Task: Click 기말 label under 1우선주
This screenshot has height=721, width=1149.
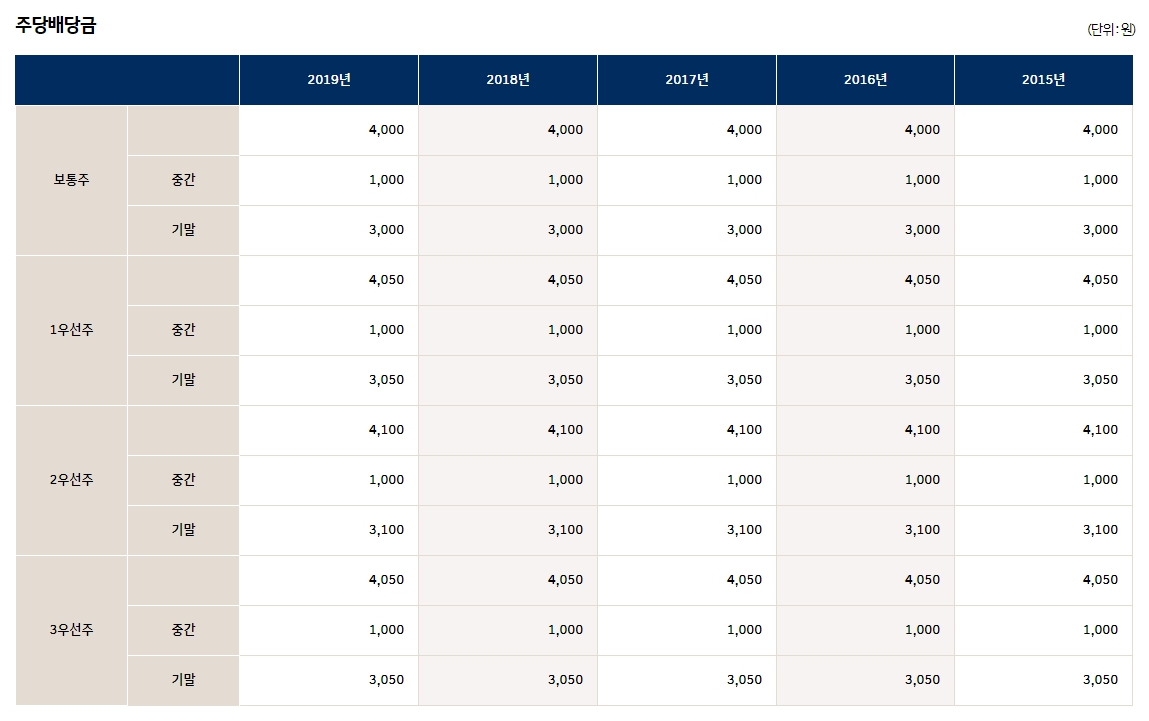Action: click(183, 380)
